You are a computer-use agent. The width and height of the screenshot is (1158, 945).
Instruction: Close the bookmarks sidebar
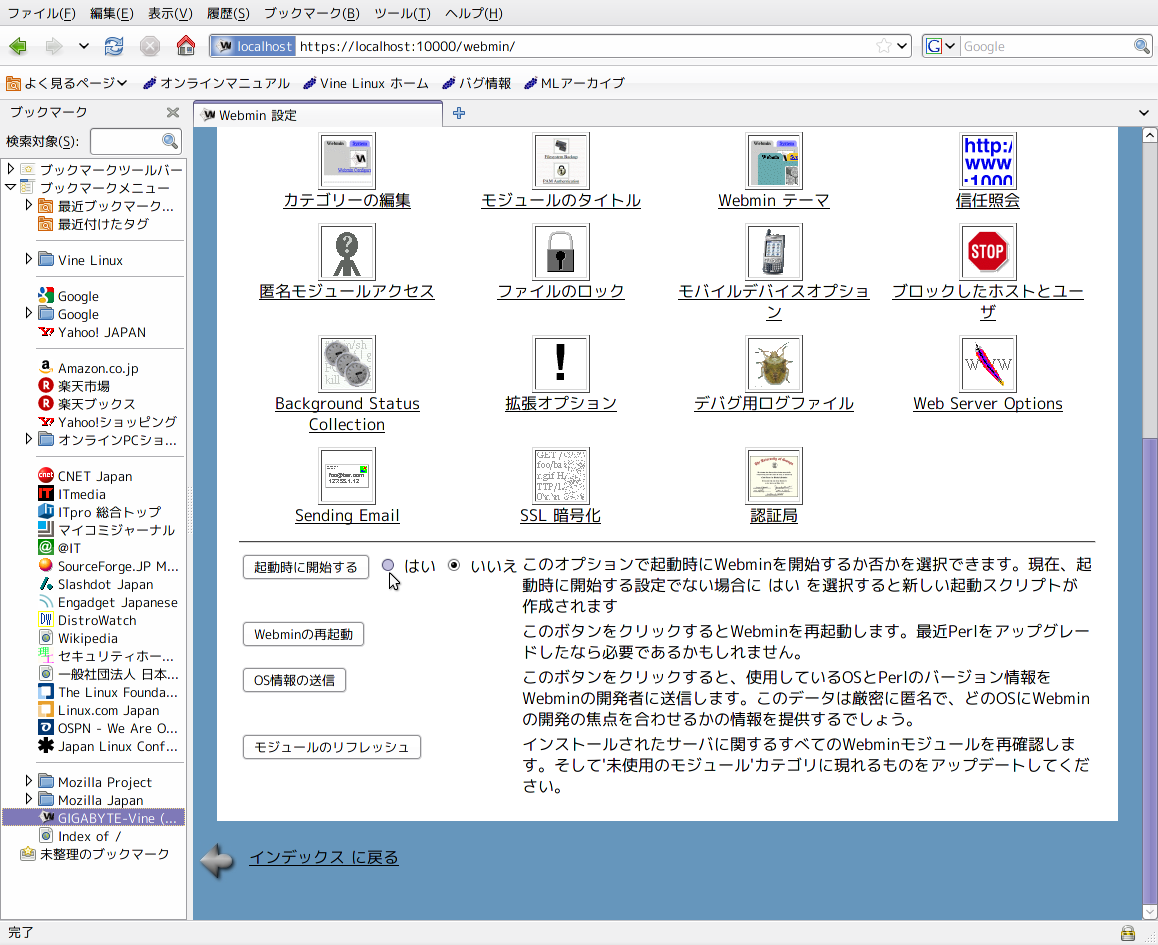click(173, 112)
